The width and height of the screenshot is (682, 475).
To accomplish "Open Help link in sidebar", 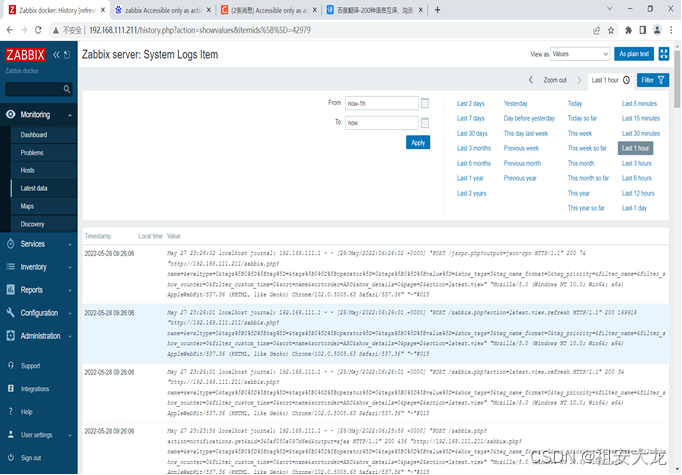I will tap(27, 412).
